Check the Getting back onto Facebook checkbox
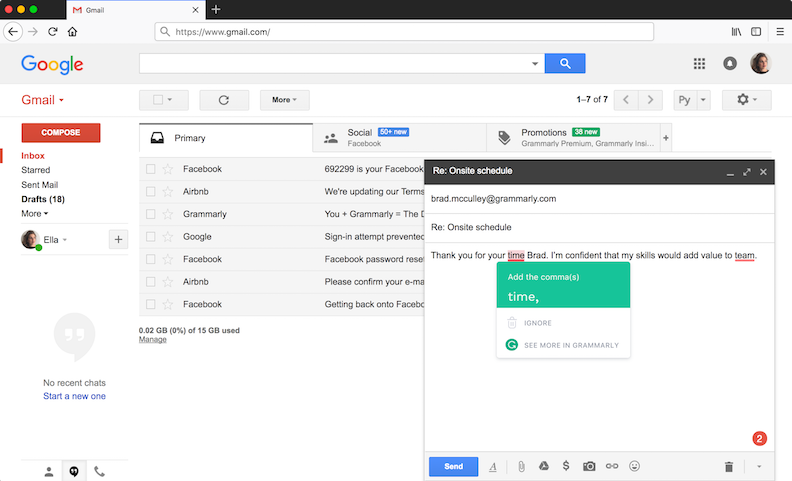 click(151, 304)
